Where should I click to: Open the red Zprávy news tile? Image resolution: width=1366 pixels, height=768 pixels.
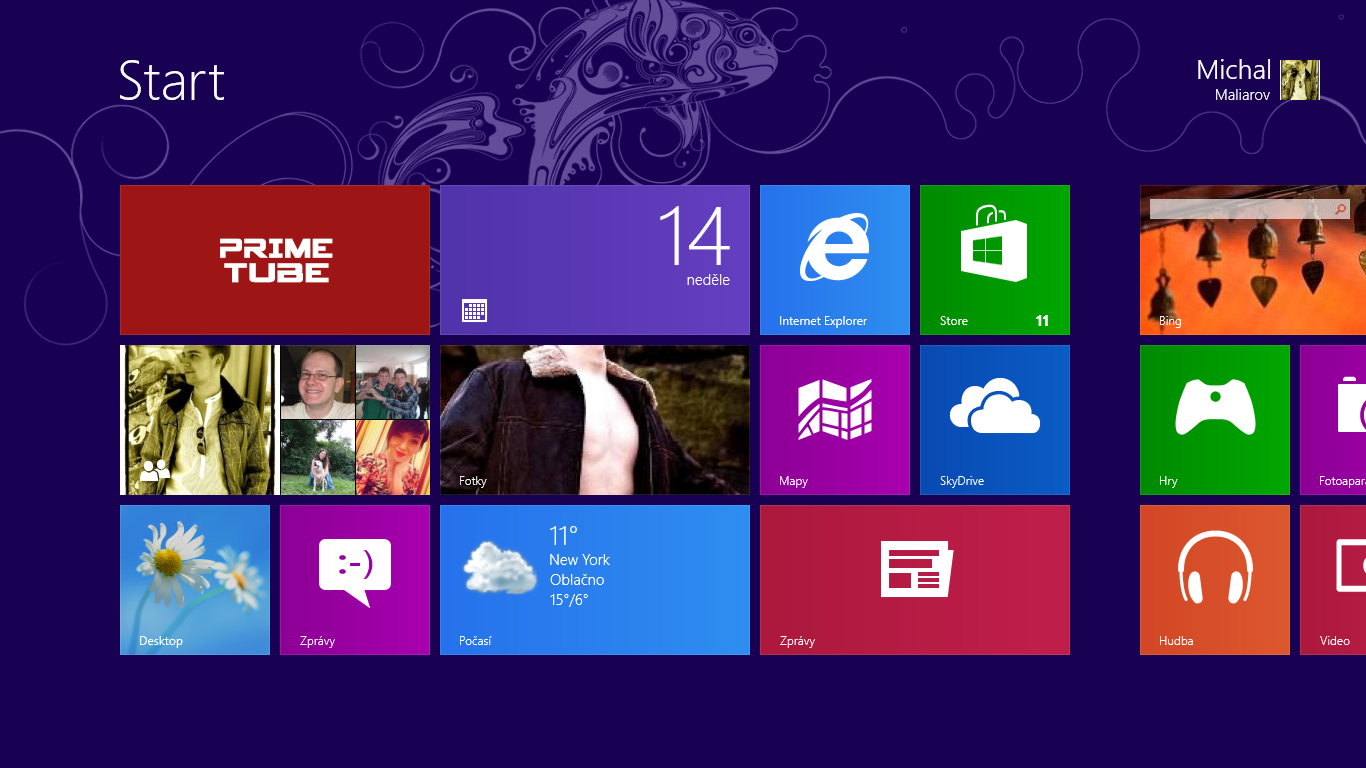914,580
